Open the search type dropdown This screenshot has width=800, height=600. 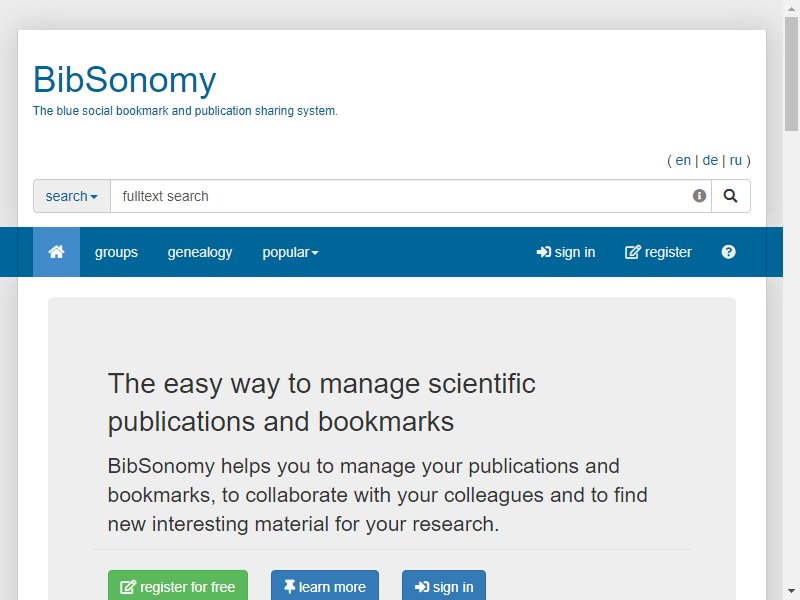[x=71, y=196]
